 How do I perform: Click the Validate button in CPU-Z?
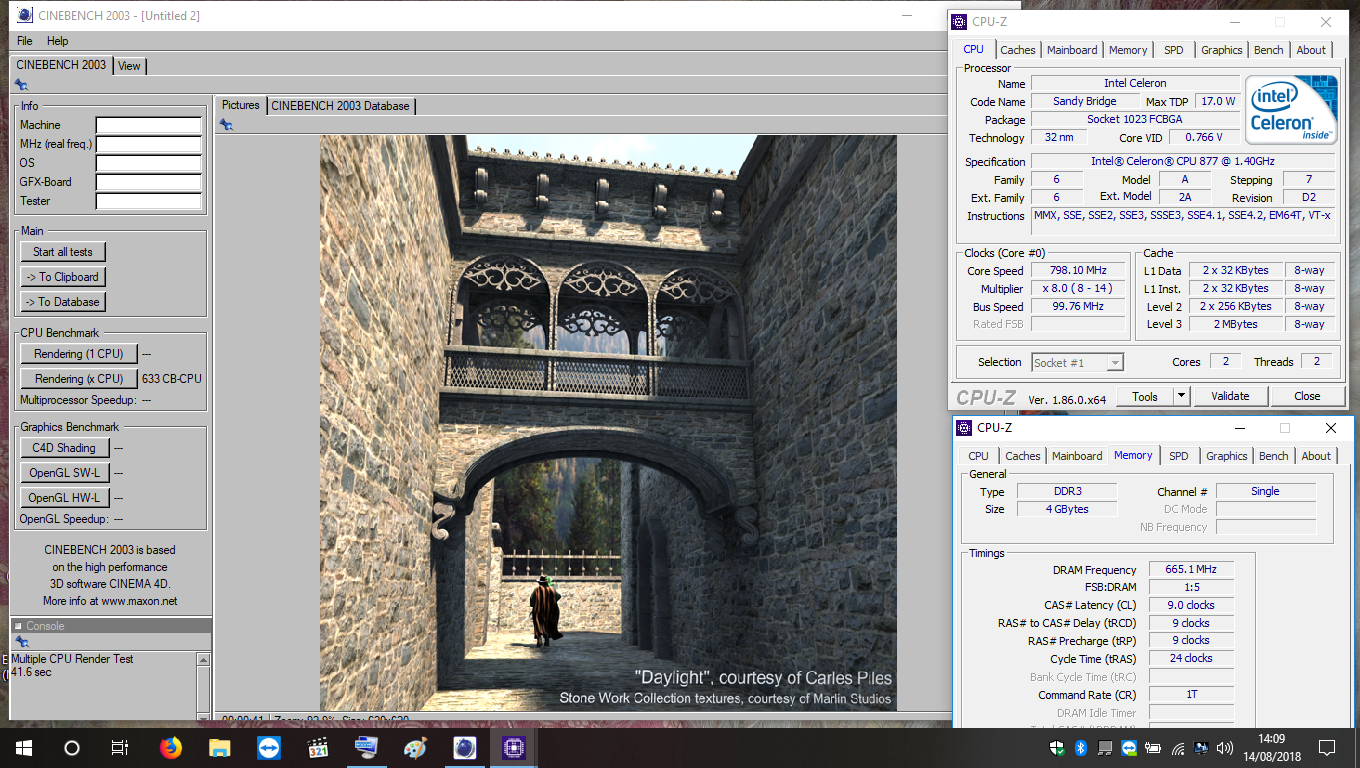click(1230, 396)
